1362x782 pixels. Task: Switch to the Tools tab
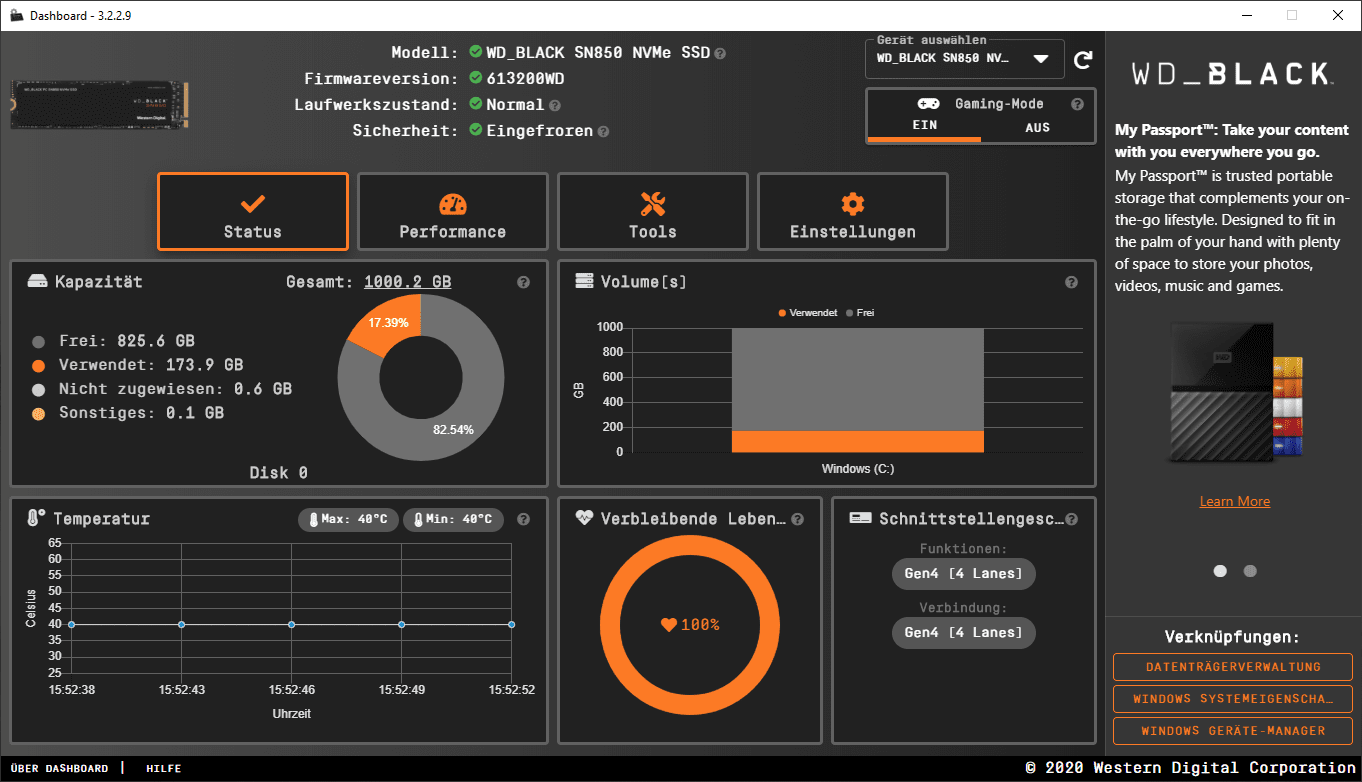pos(653,211)
